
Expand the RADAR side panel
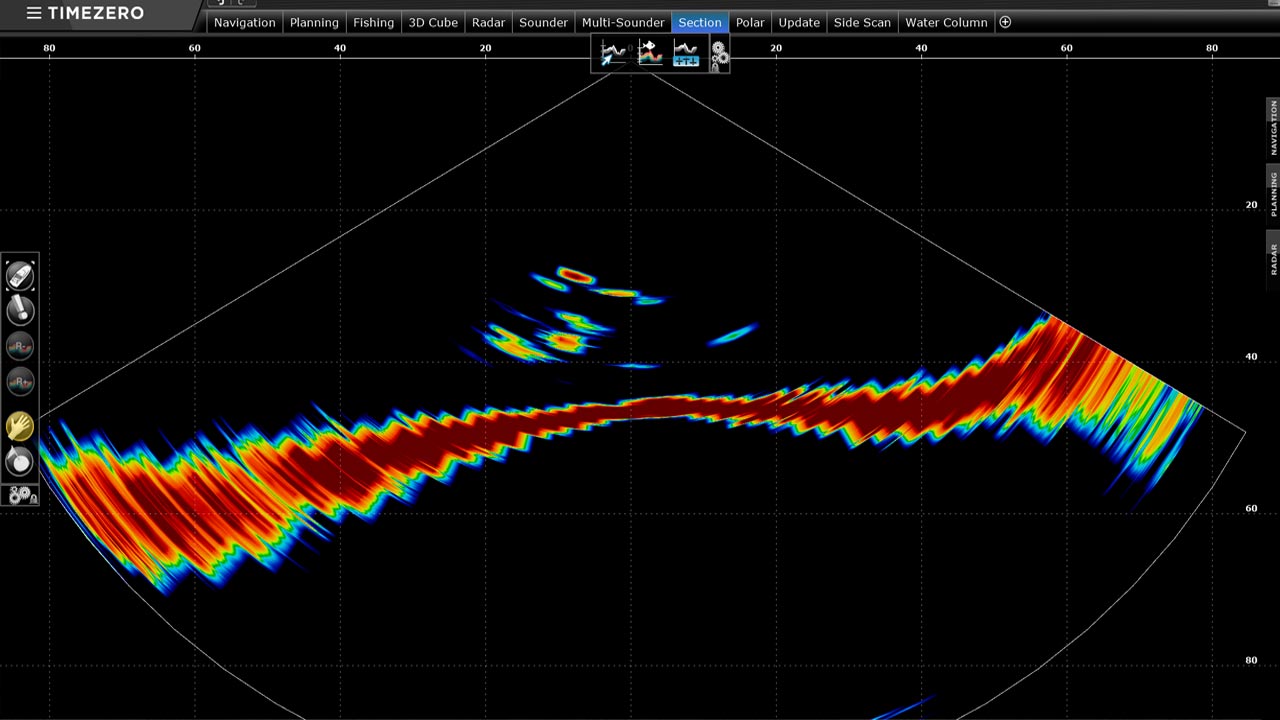[x=1273, y=258]
